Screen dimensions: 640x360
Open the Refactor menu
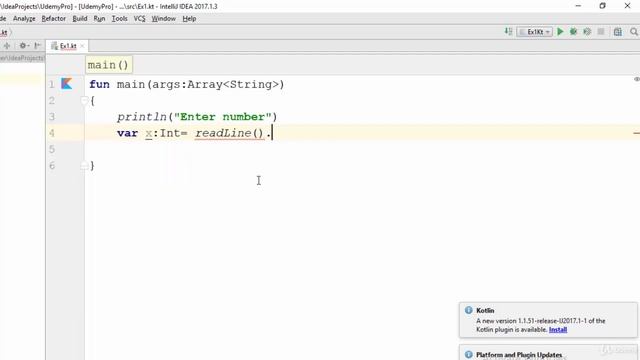pos(53,18)
